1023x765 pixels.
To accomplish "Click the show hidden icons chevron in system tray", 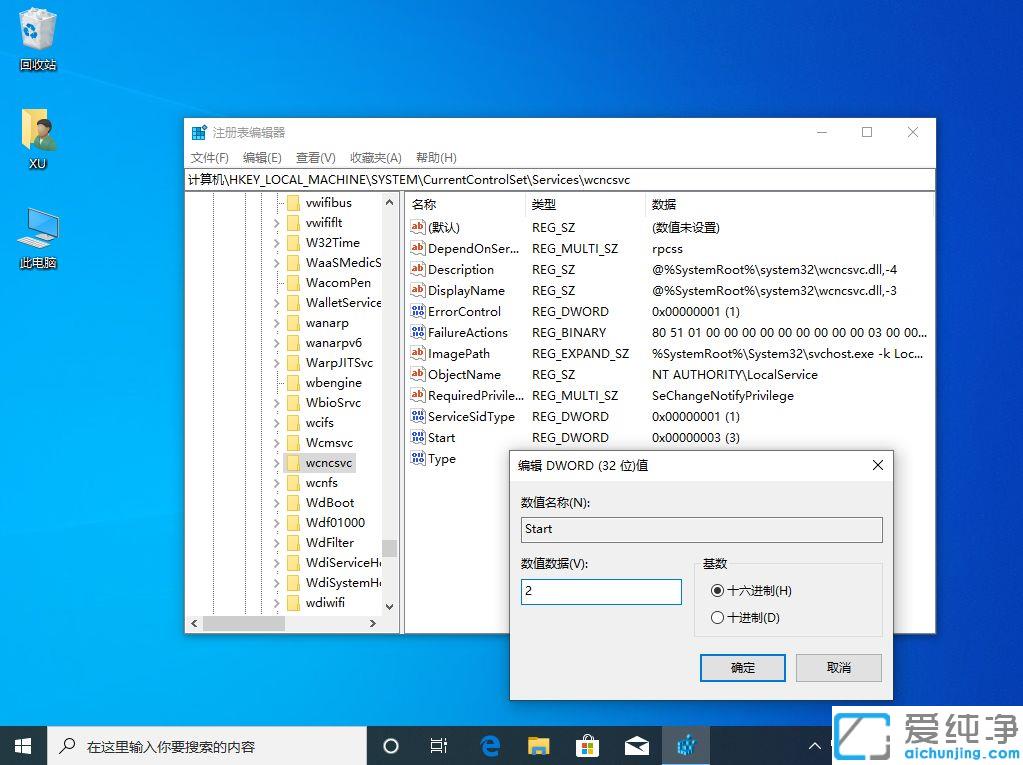I will click(815, 745).
